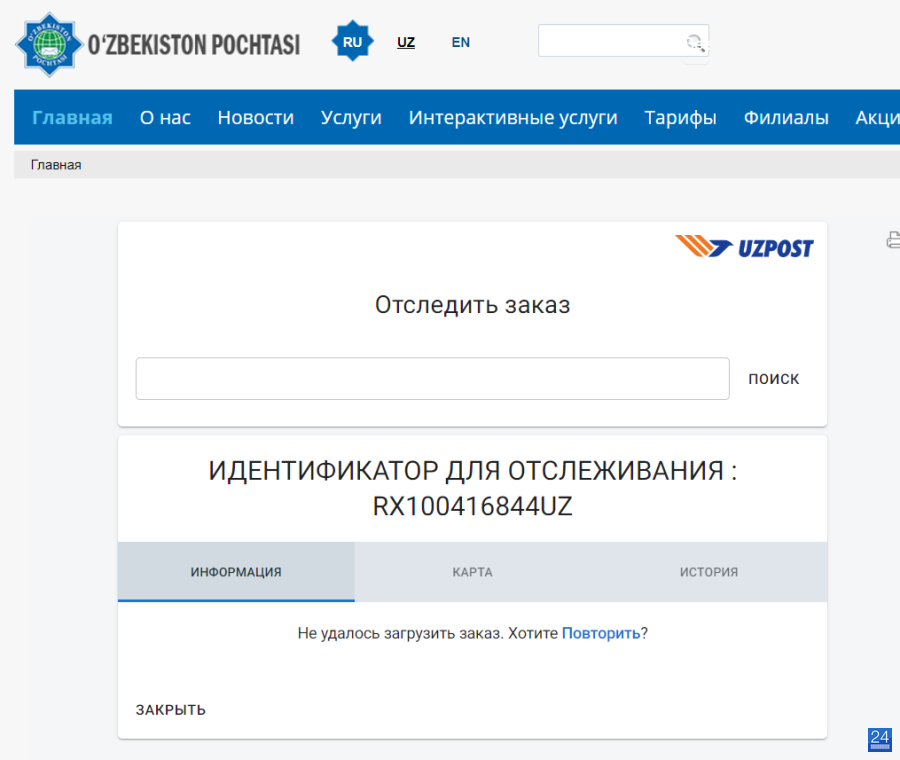Image resolution: width=900 pixels, height=760 pixels.
Task: Open the Филиалы menu item
Action: click(786, 117)
